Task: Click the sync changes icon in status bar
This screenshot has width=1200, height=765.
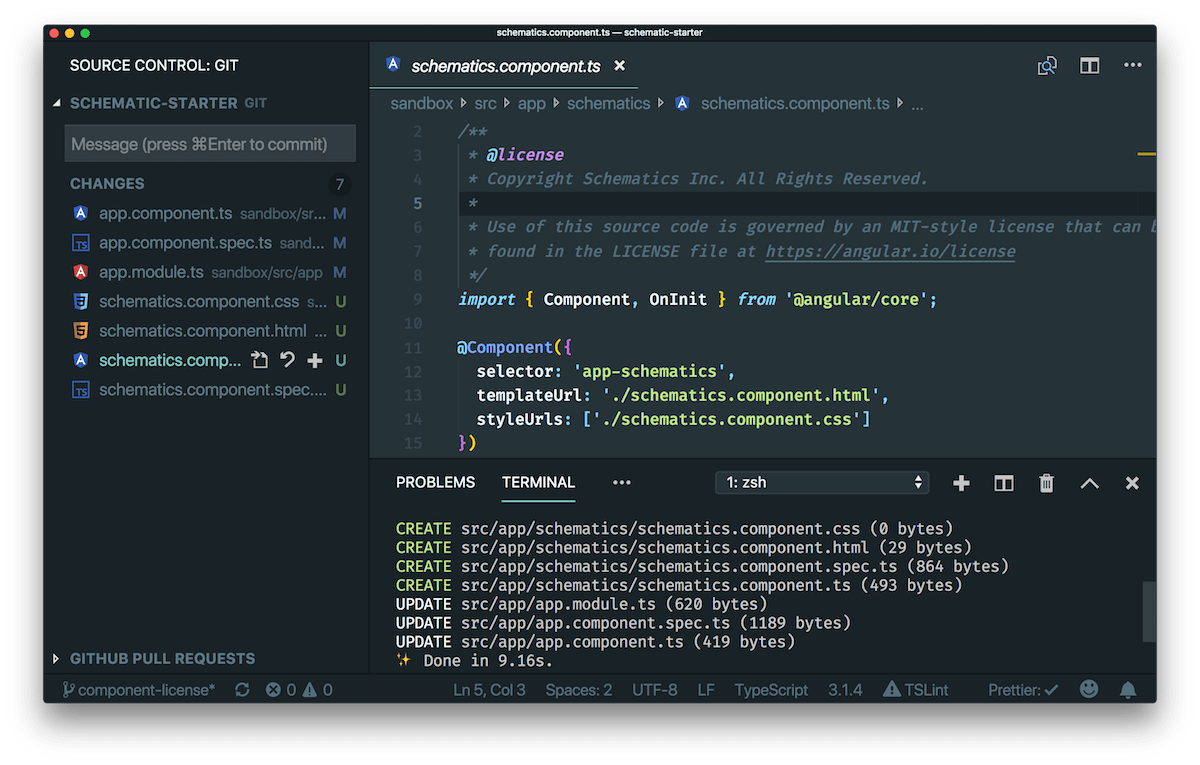Action: coord(242,690)
